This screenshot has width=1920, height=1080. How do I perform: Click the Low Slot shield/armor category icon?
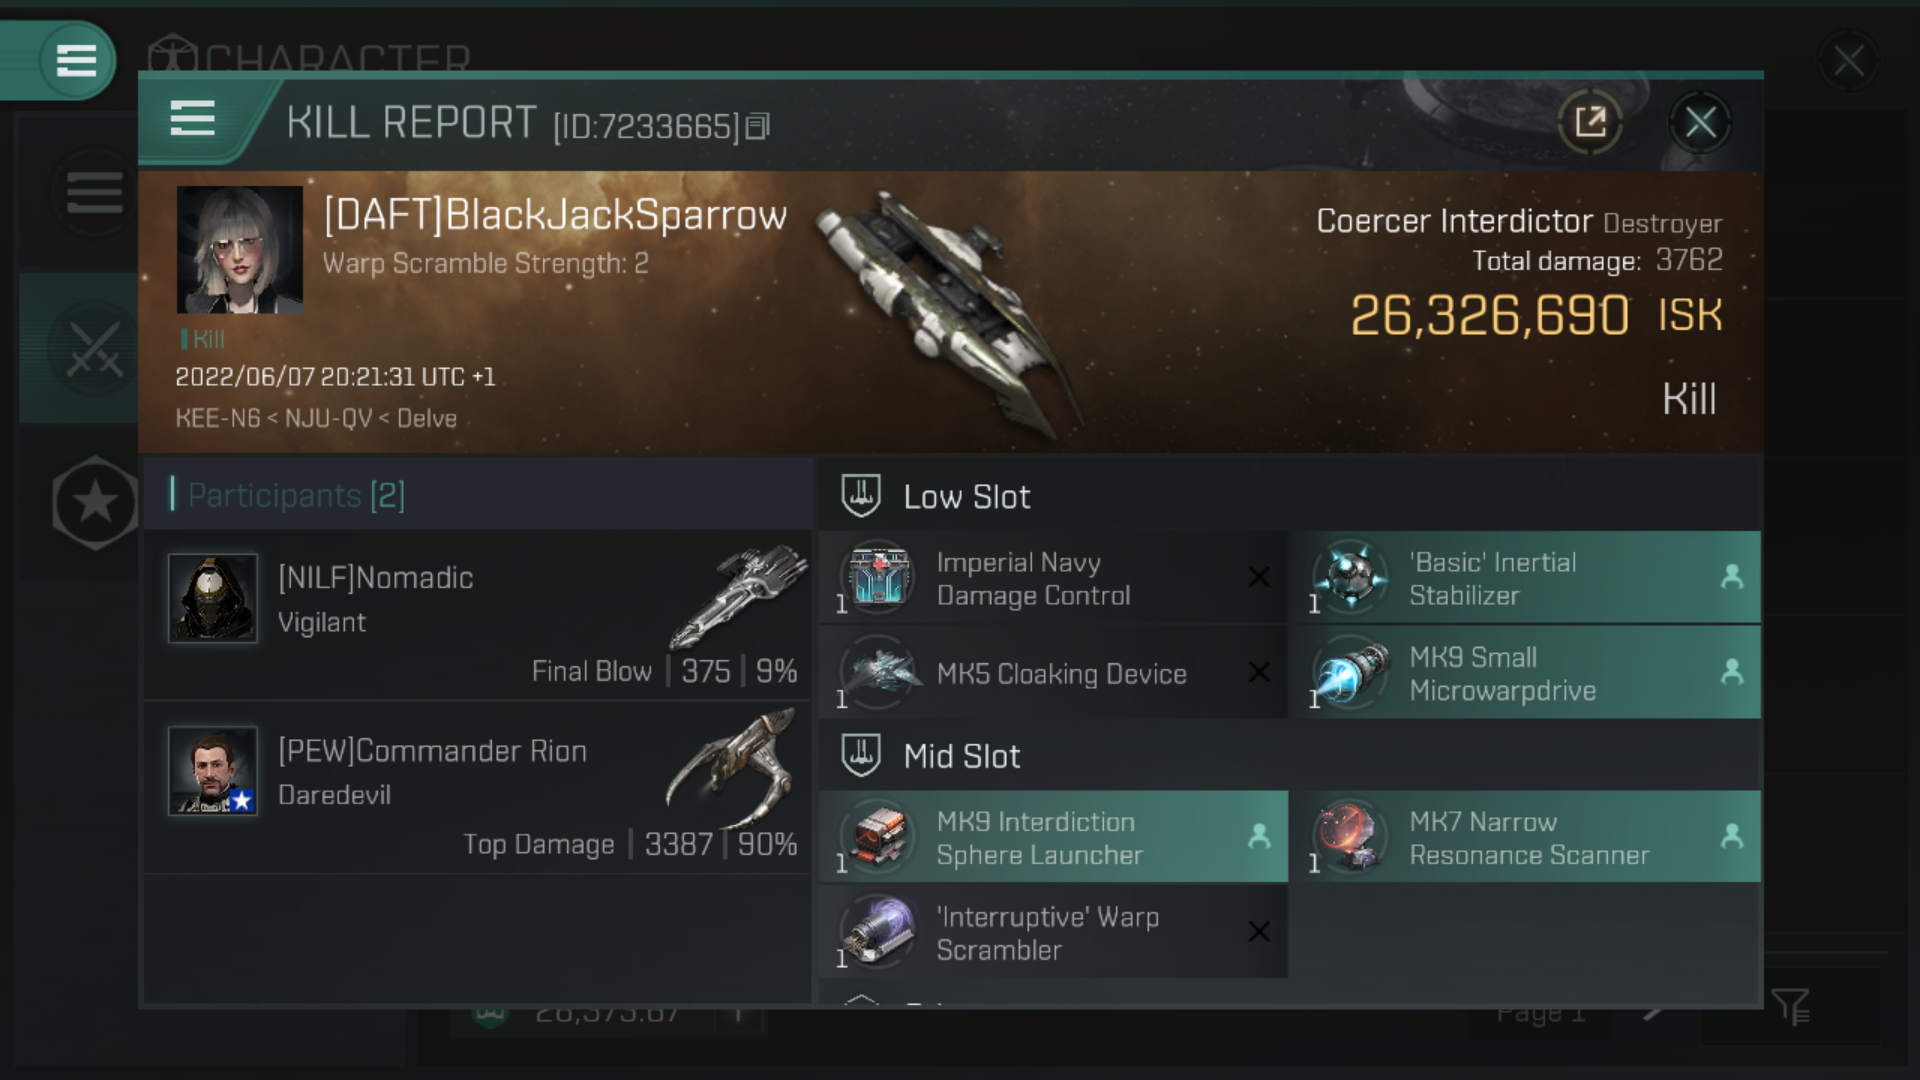pos(860,497)
